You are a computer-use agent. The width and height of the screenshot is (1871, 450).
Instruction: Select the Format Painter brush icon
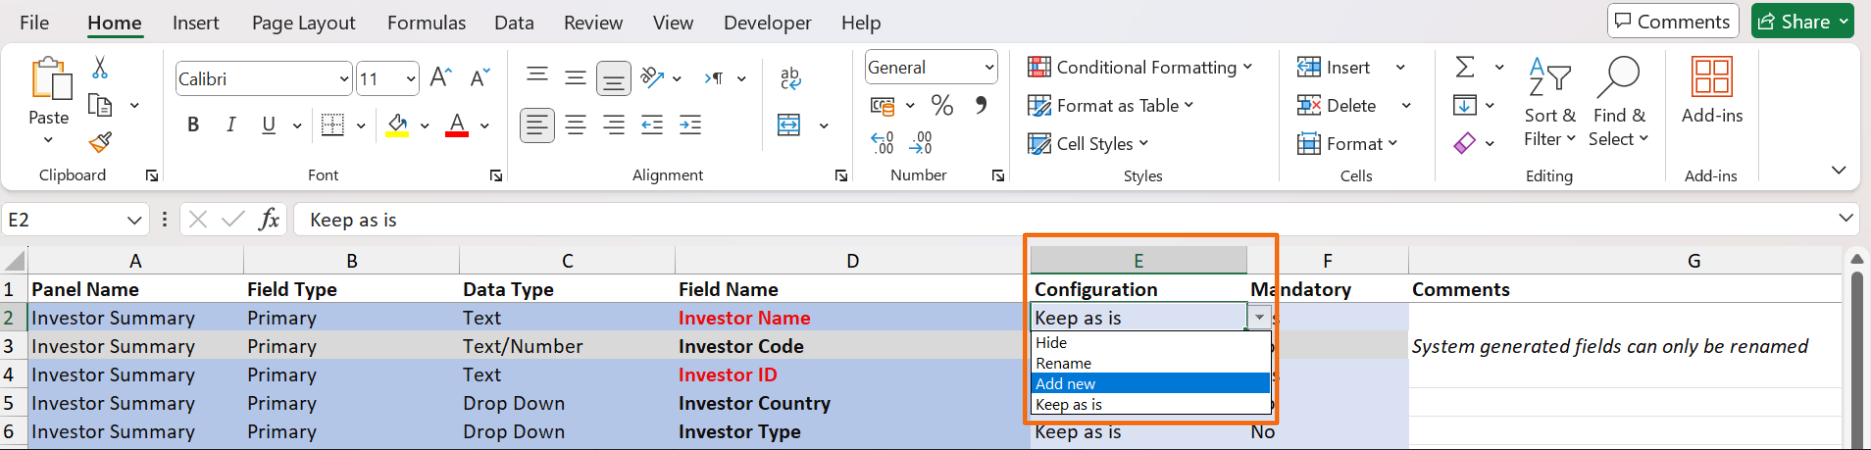click(99, 143)
